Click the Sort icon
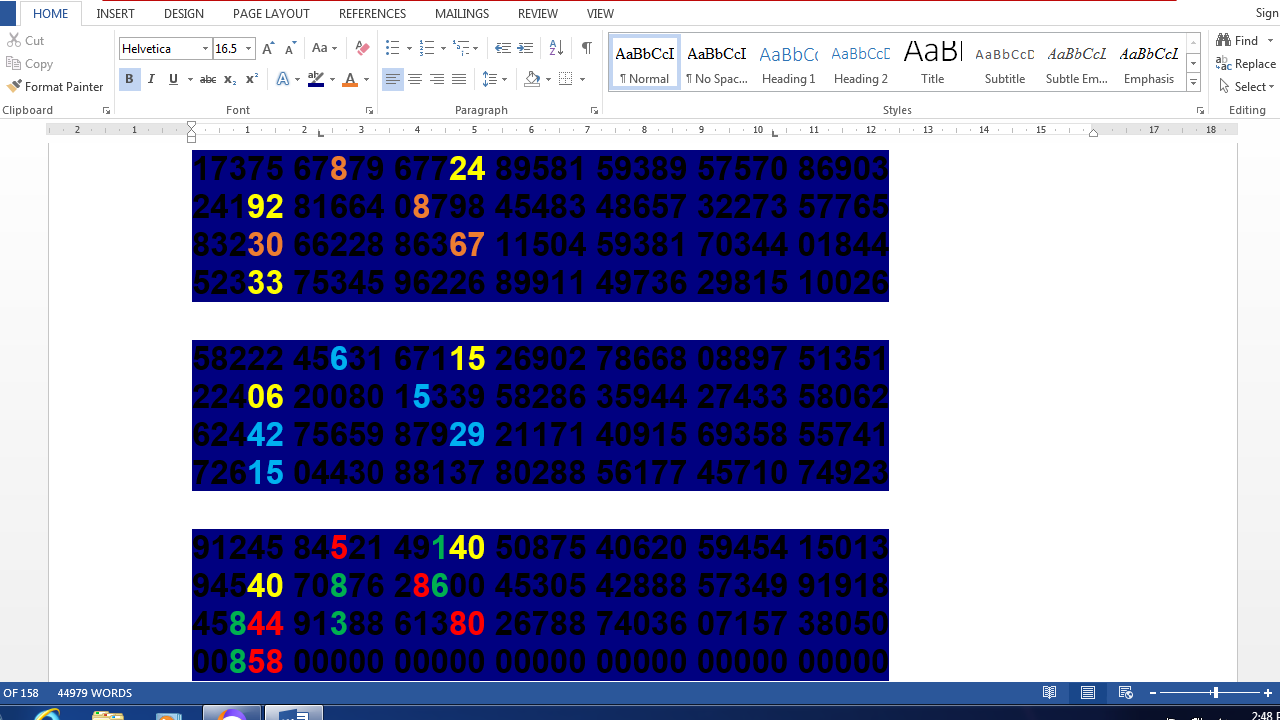This screenshot has width=1280, height=720. (x=556, y=48)
